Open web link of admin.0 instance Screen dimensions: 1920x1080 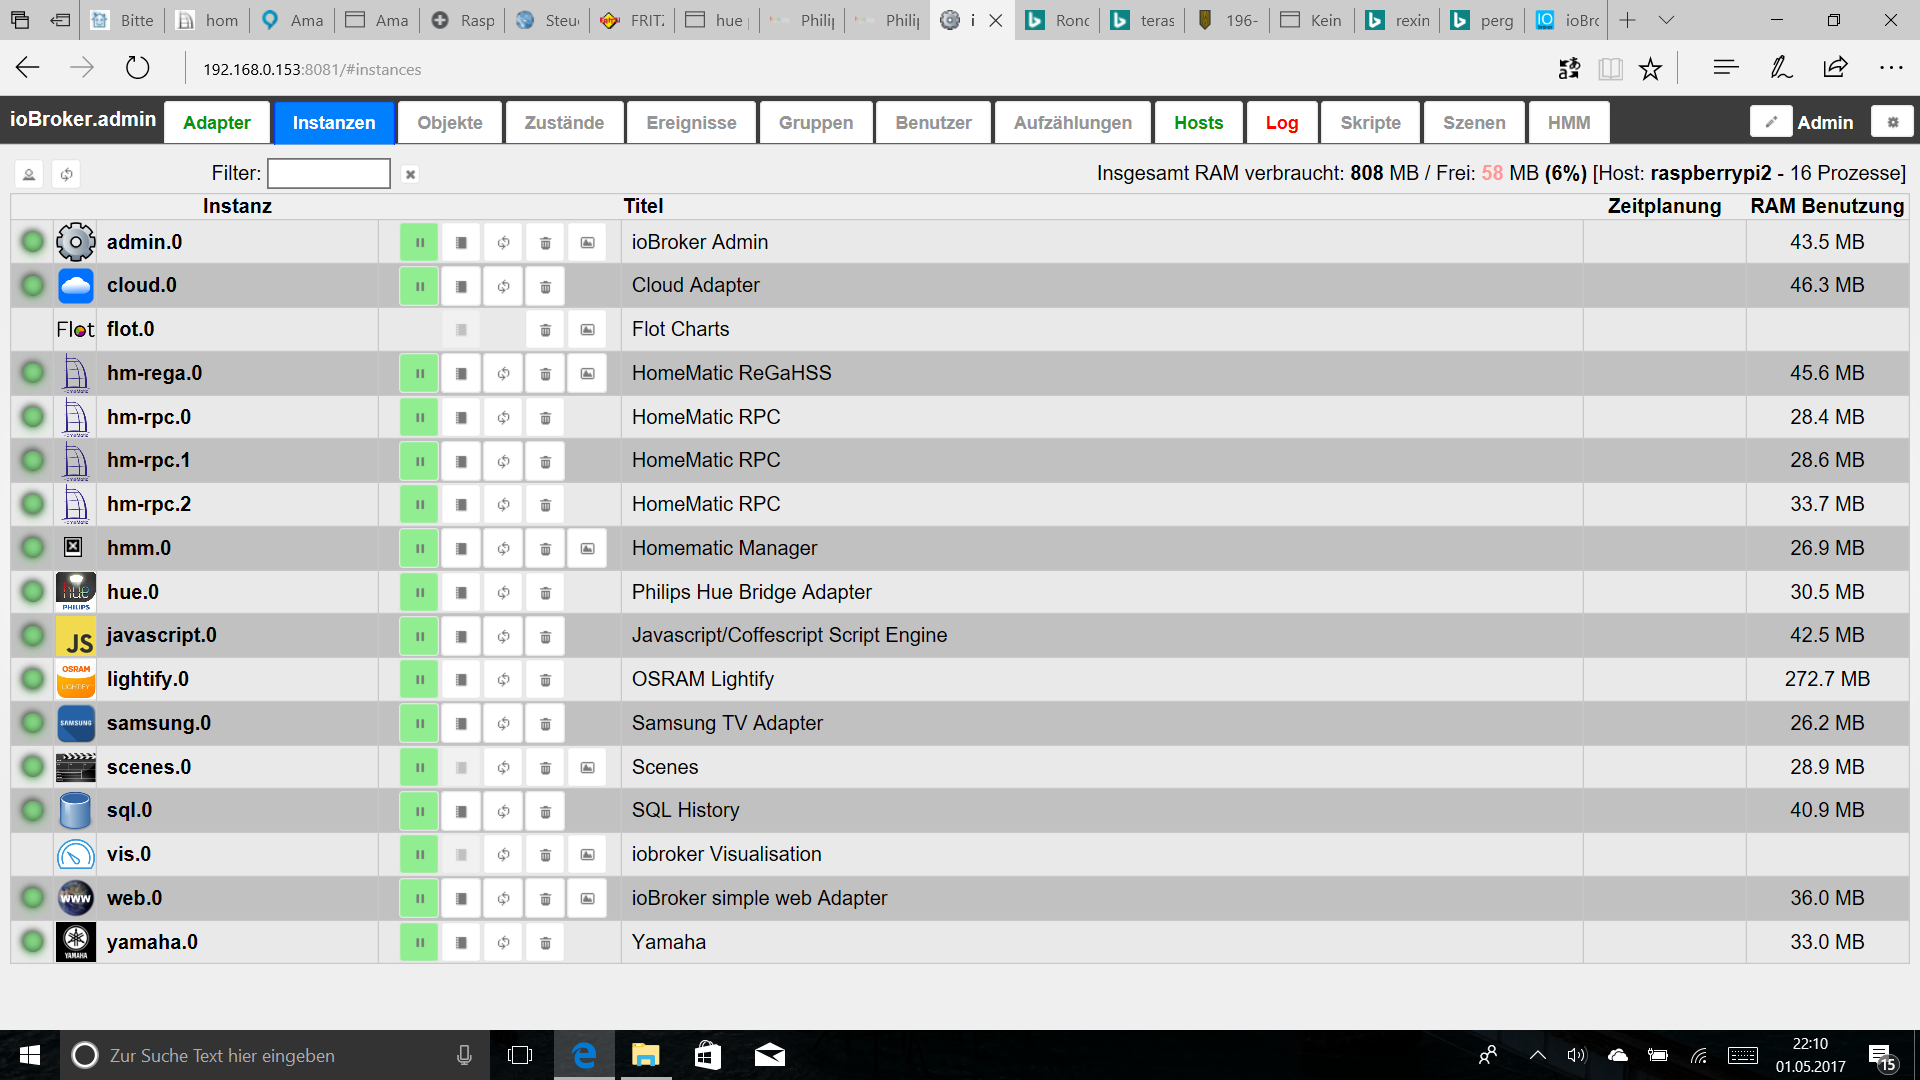pos(587,243)
